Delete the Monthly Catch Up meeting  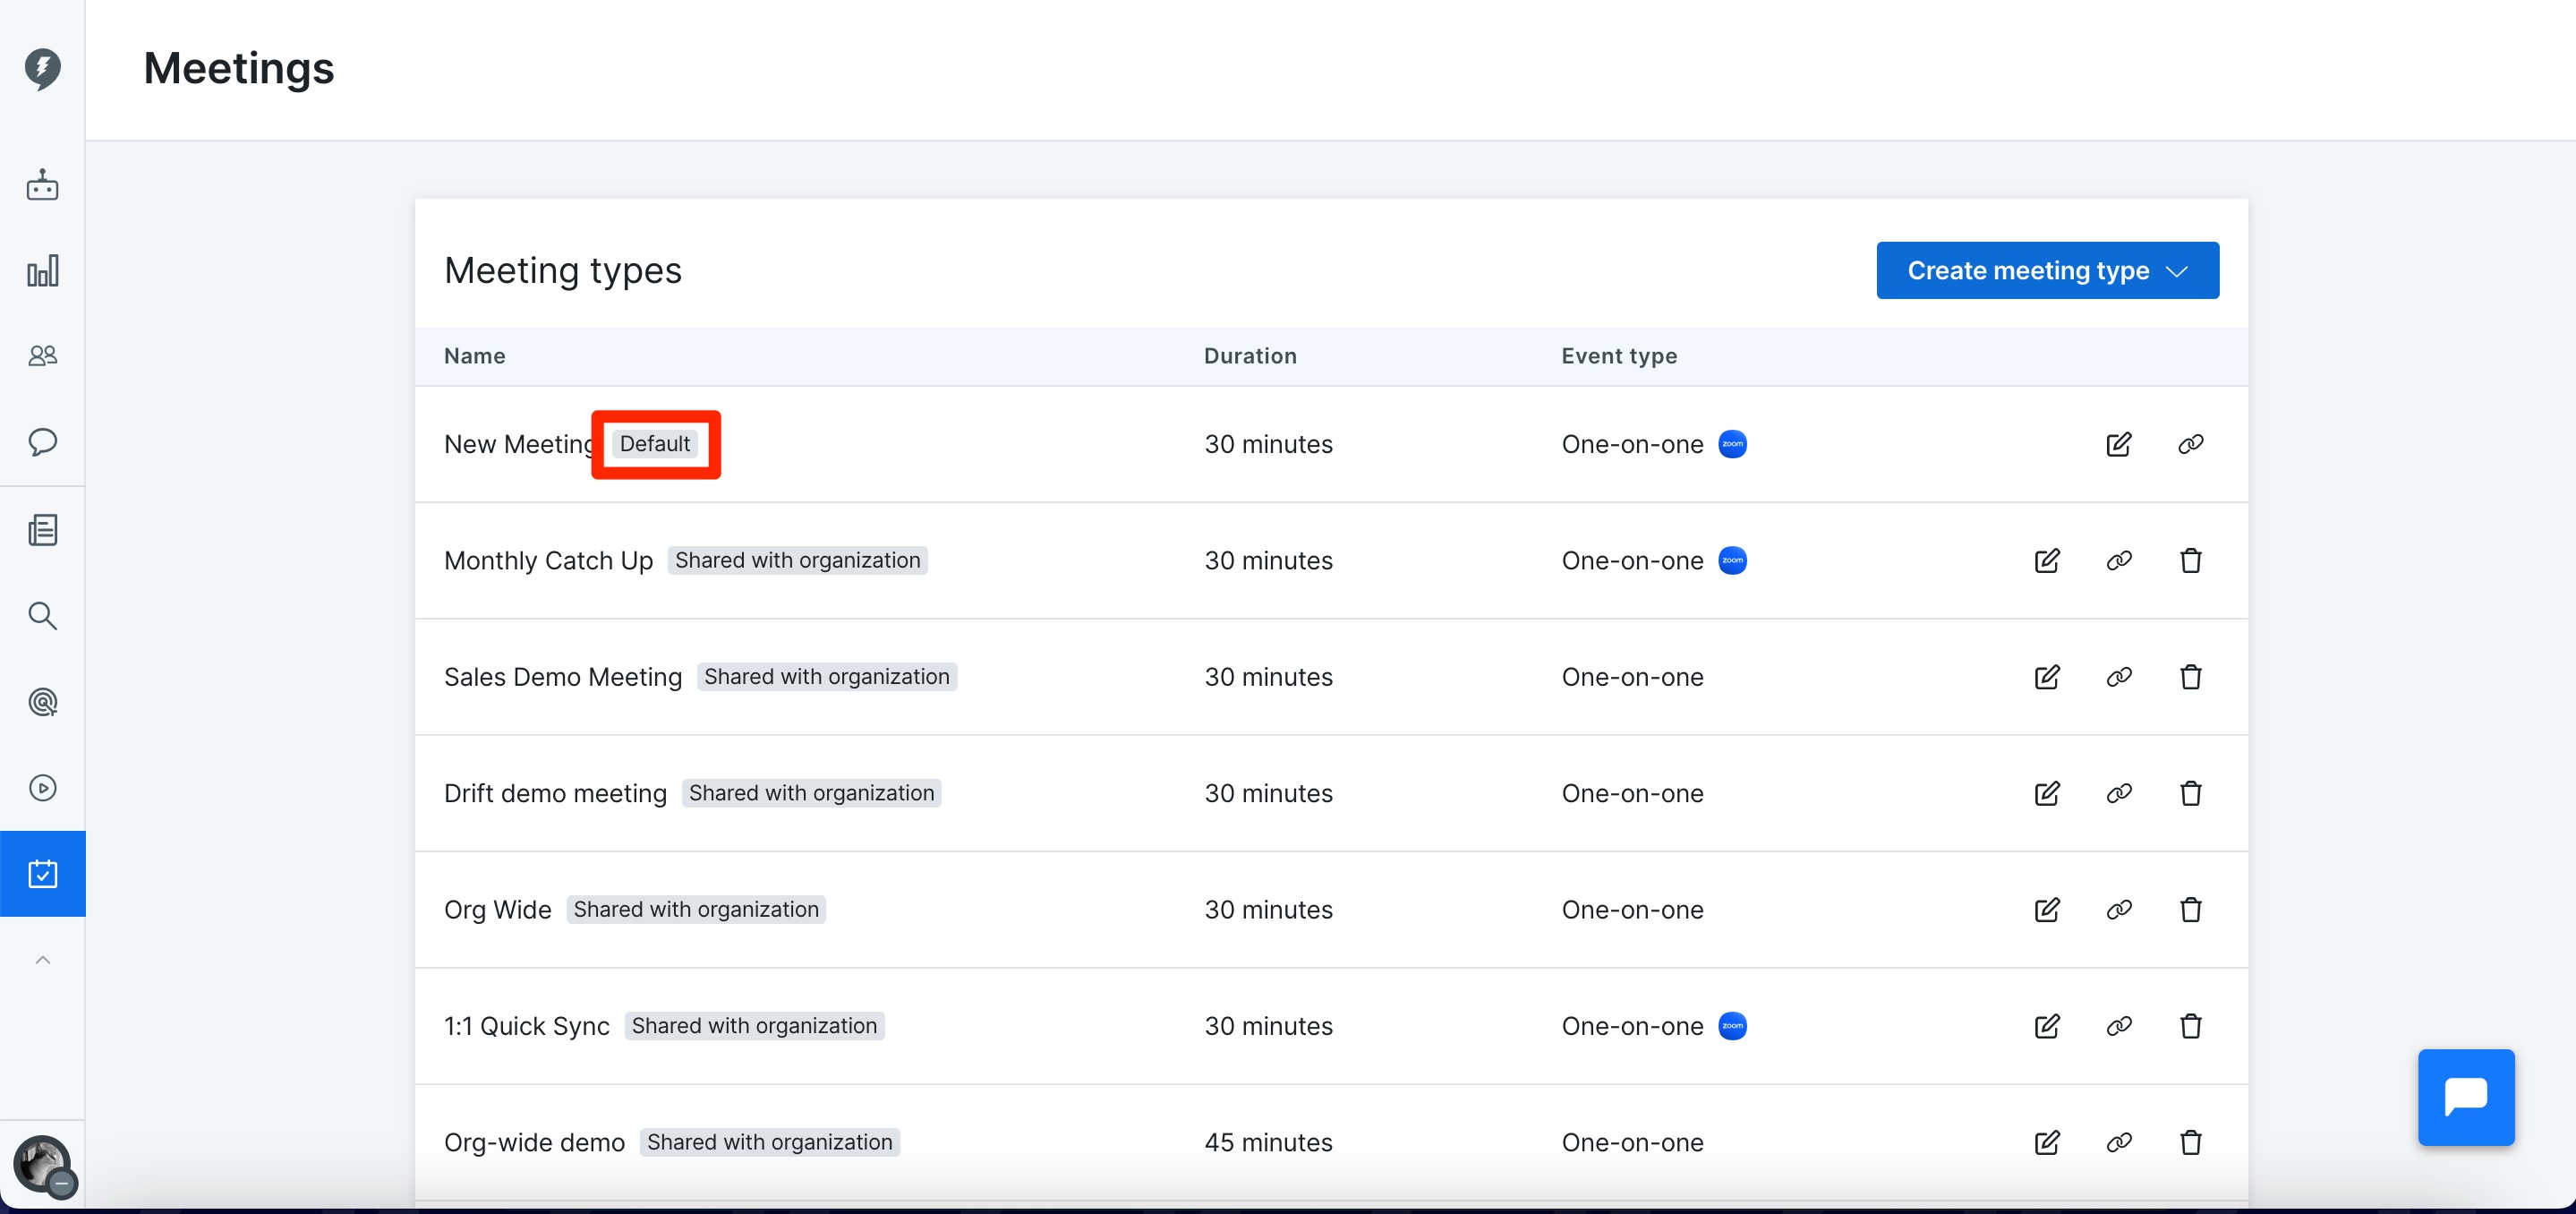point(2190,560)
